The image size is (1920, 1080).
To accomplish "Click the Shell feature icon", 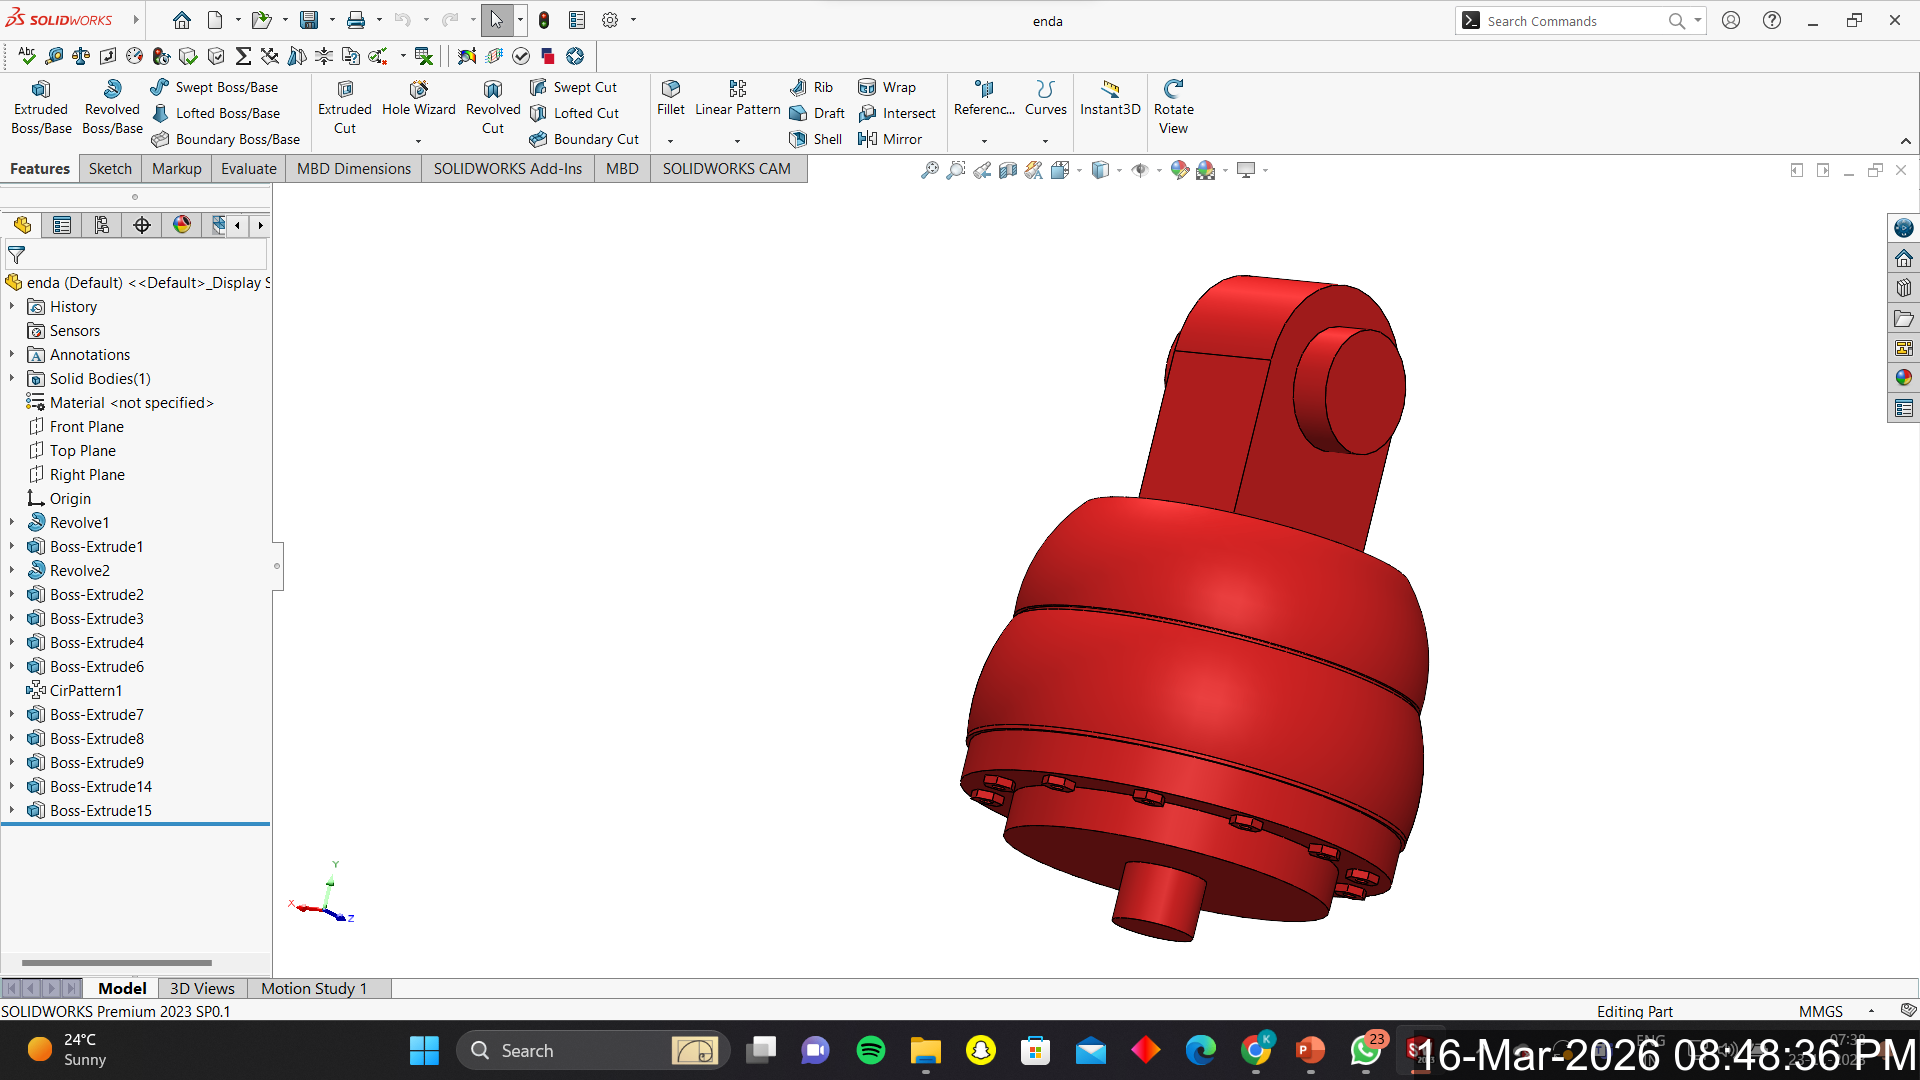I will 798,139.
